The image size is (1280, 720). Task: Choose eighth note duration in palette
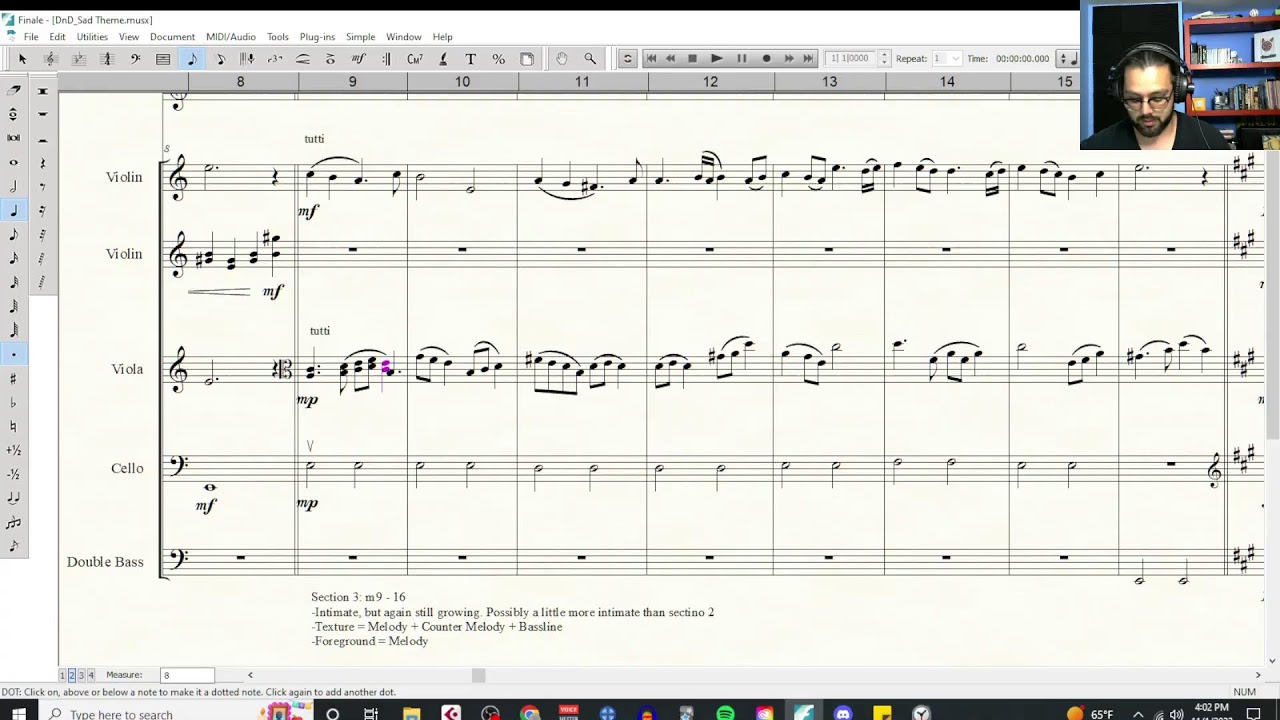point(13,234)
